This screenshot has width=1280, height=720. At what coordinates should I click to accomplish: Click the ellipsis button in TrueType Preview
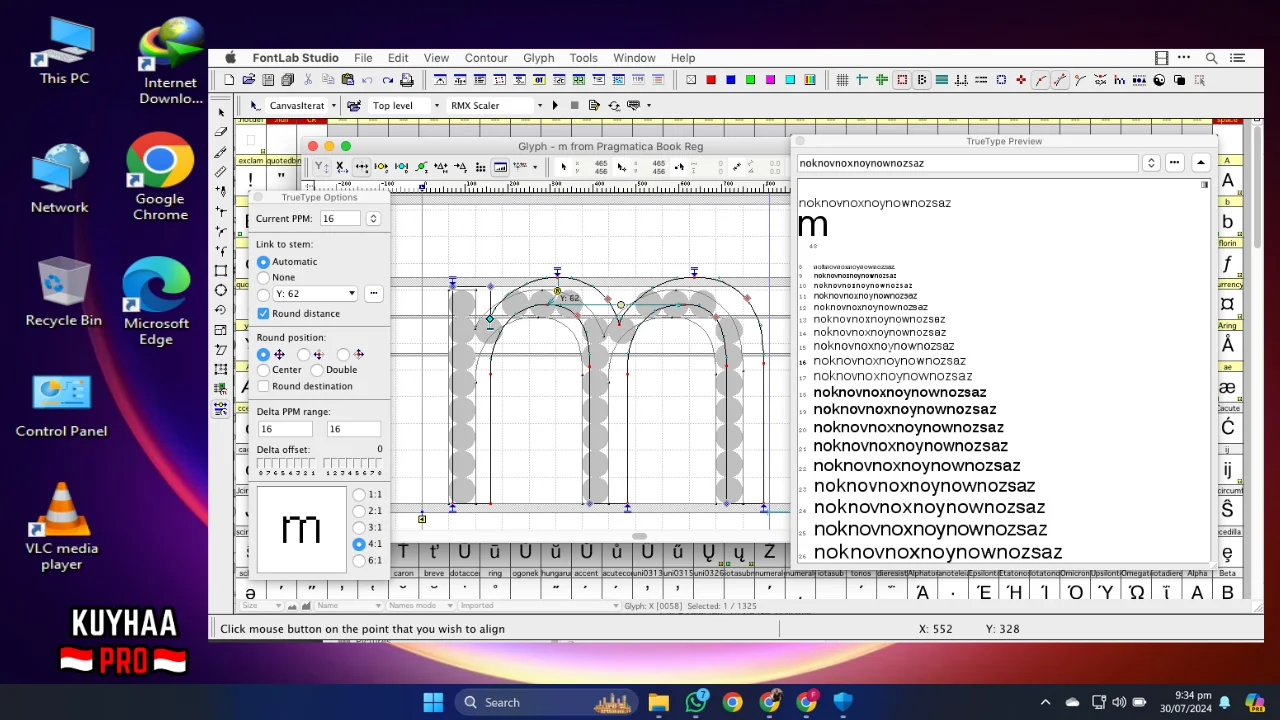click(1175, 163)
